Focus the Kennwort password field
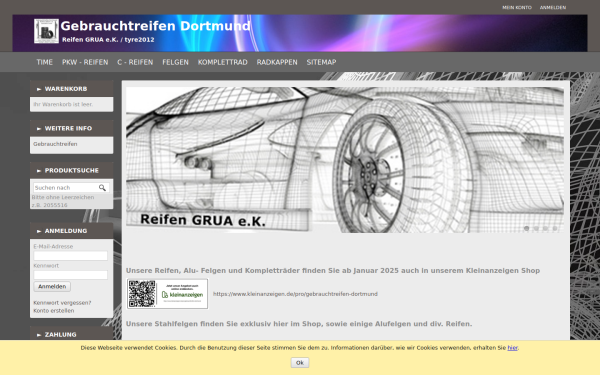 [70, 275]
